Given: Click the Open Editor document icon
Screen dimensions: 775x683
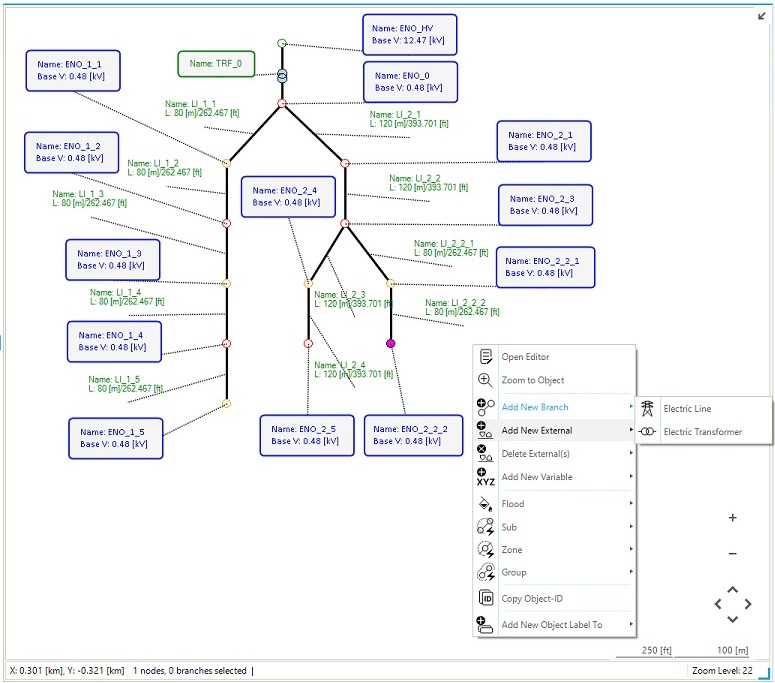Looking at the screenshot, I should coord(486,356).
